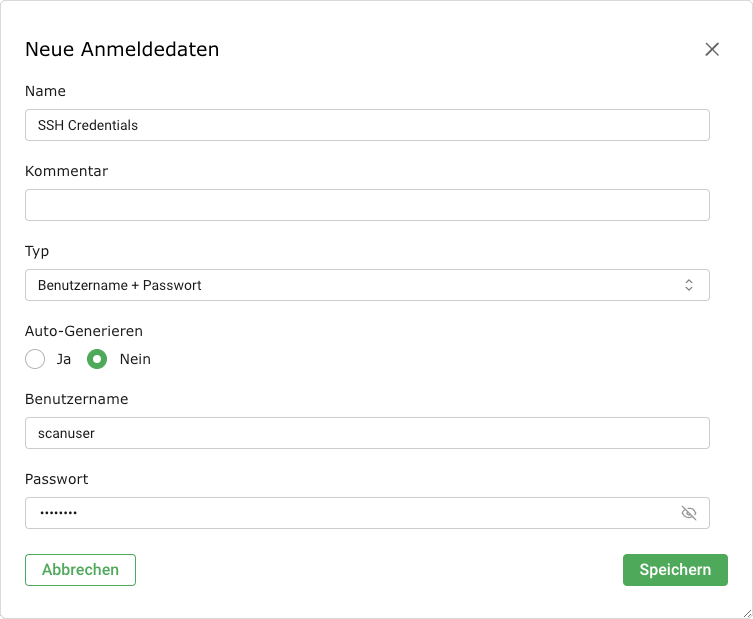Screen dimensions: 753x619
Task: Click the Passwort label text
Action: [57, 479]
